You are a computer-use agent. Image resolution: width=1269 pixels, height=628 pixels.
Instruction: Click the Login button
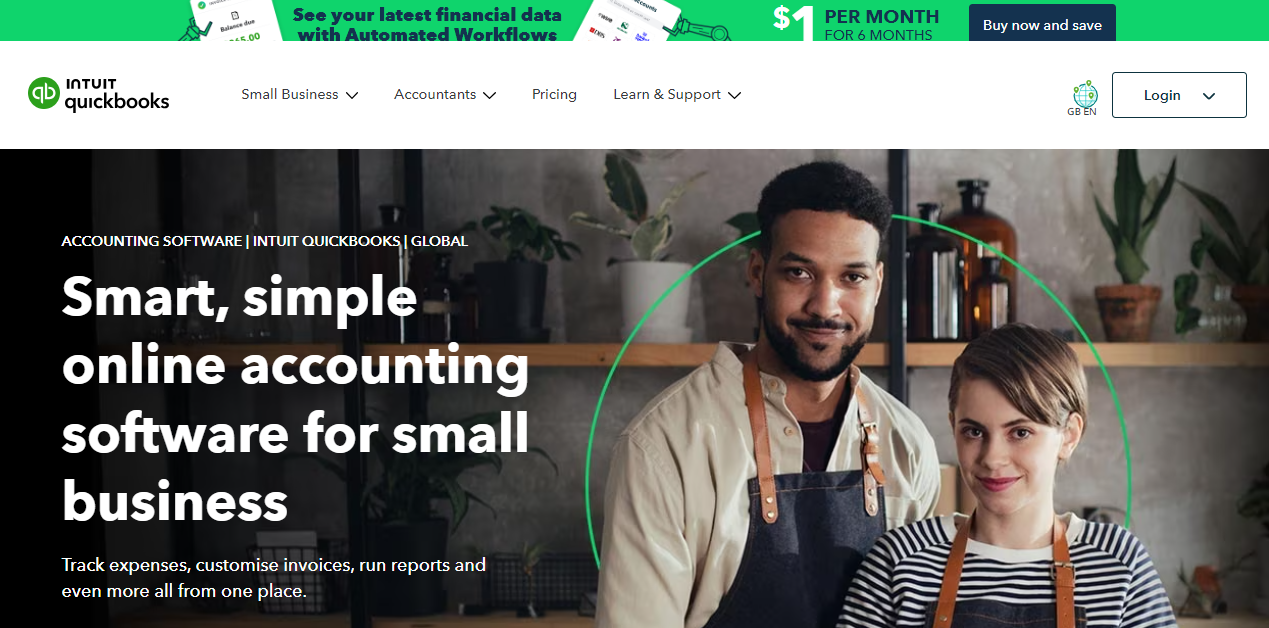pyautogui.click(x=1179, y=95)
